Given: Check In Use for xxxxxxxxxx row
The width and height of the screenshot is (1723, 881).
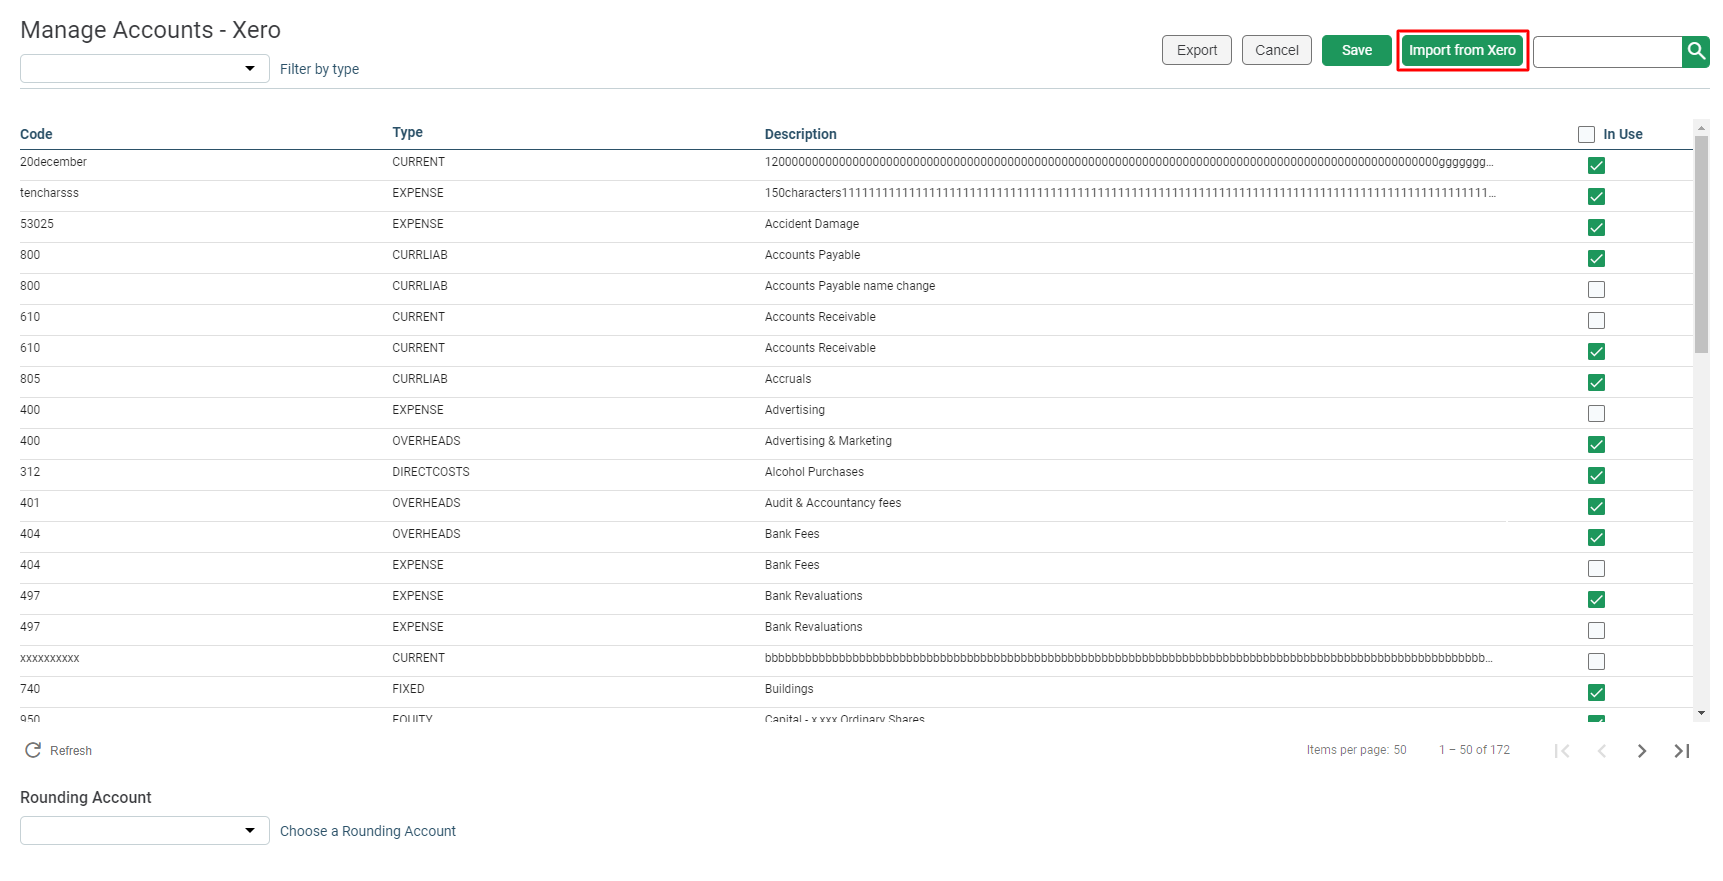Looking at the screenshot, I should point(1596,662).
